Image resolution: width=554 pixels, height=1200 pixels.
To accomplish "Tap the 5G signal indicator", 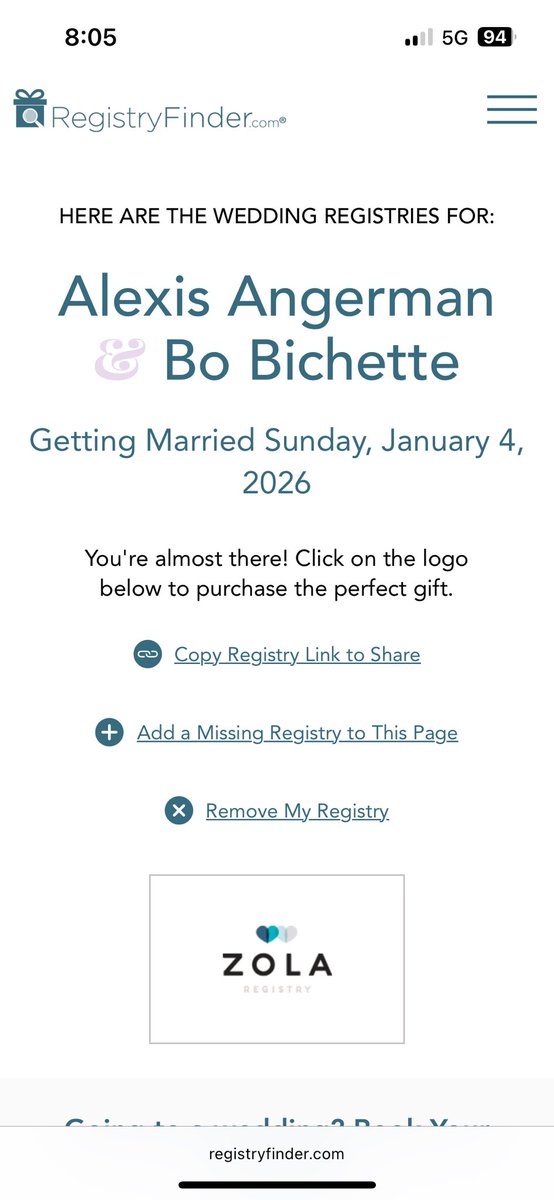I will [455, 38].
